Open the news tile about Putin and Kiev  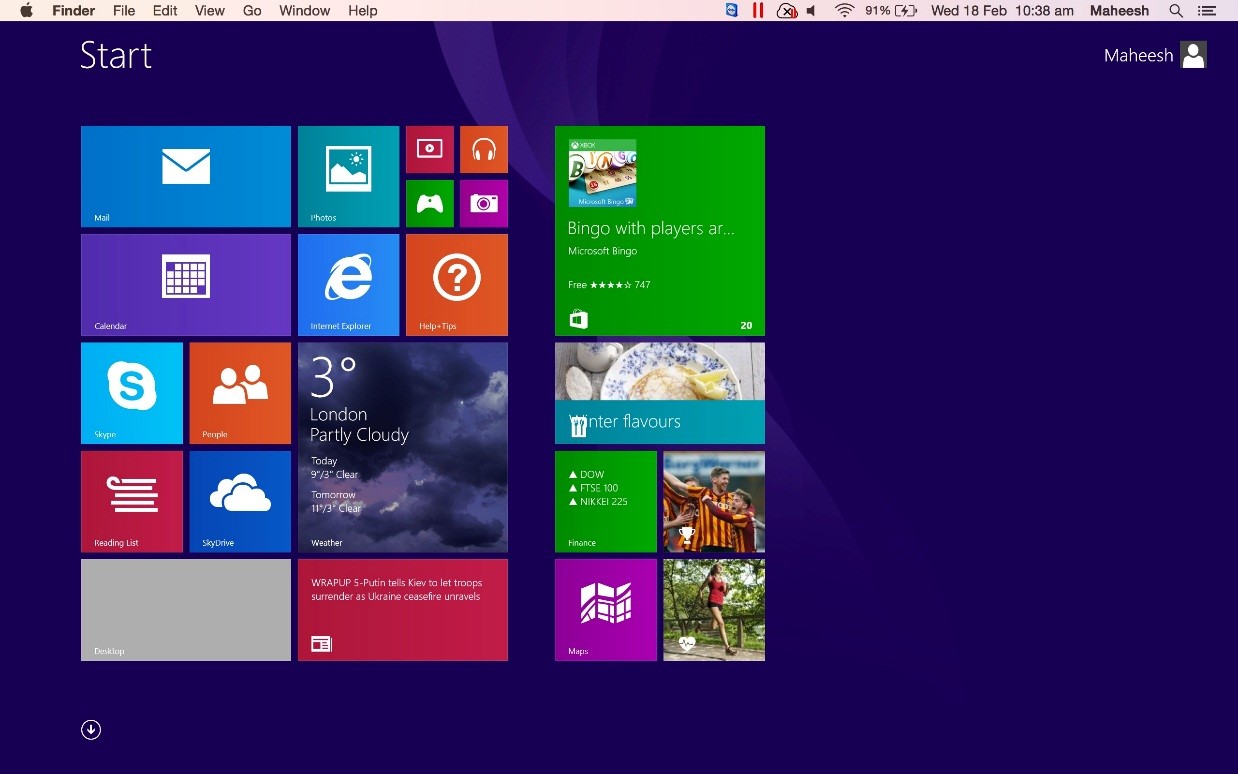403,610
